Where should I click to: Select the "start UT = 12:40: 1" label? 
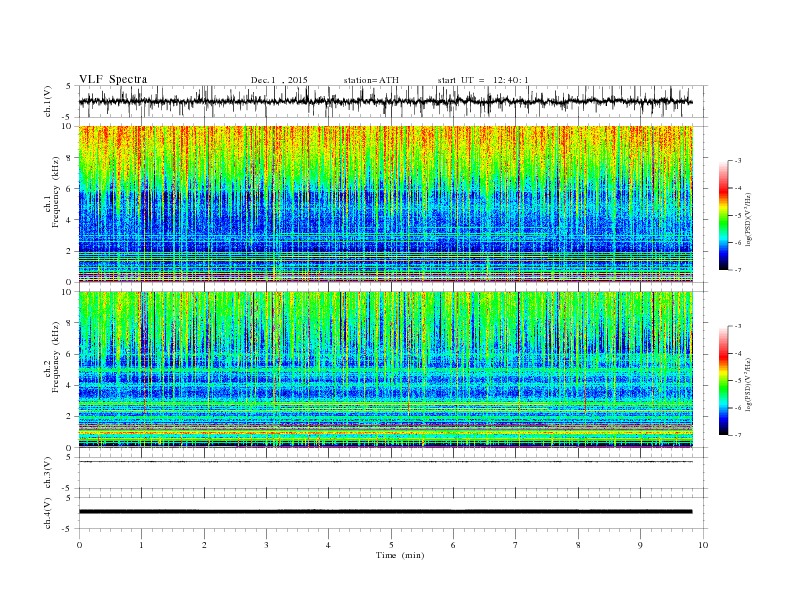[483, 80]
